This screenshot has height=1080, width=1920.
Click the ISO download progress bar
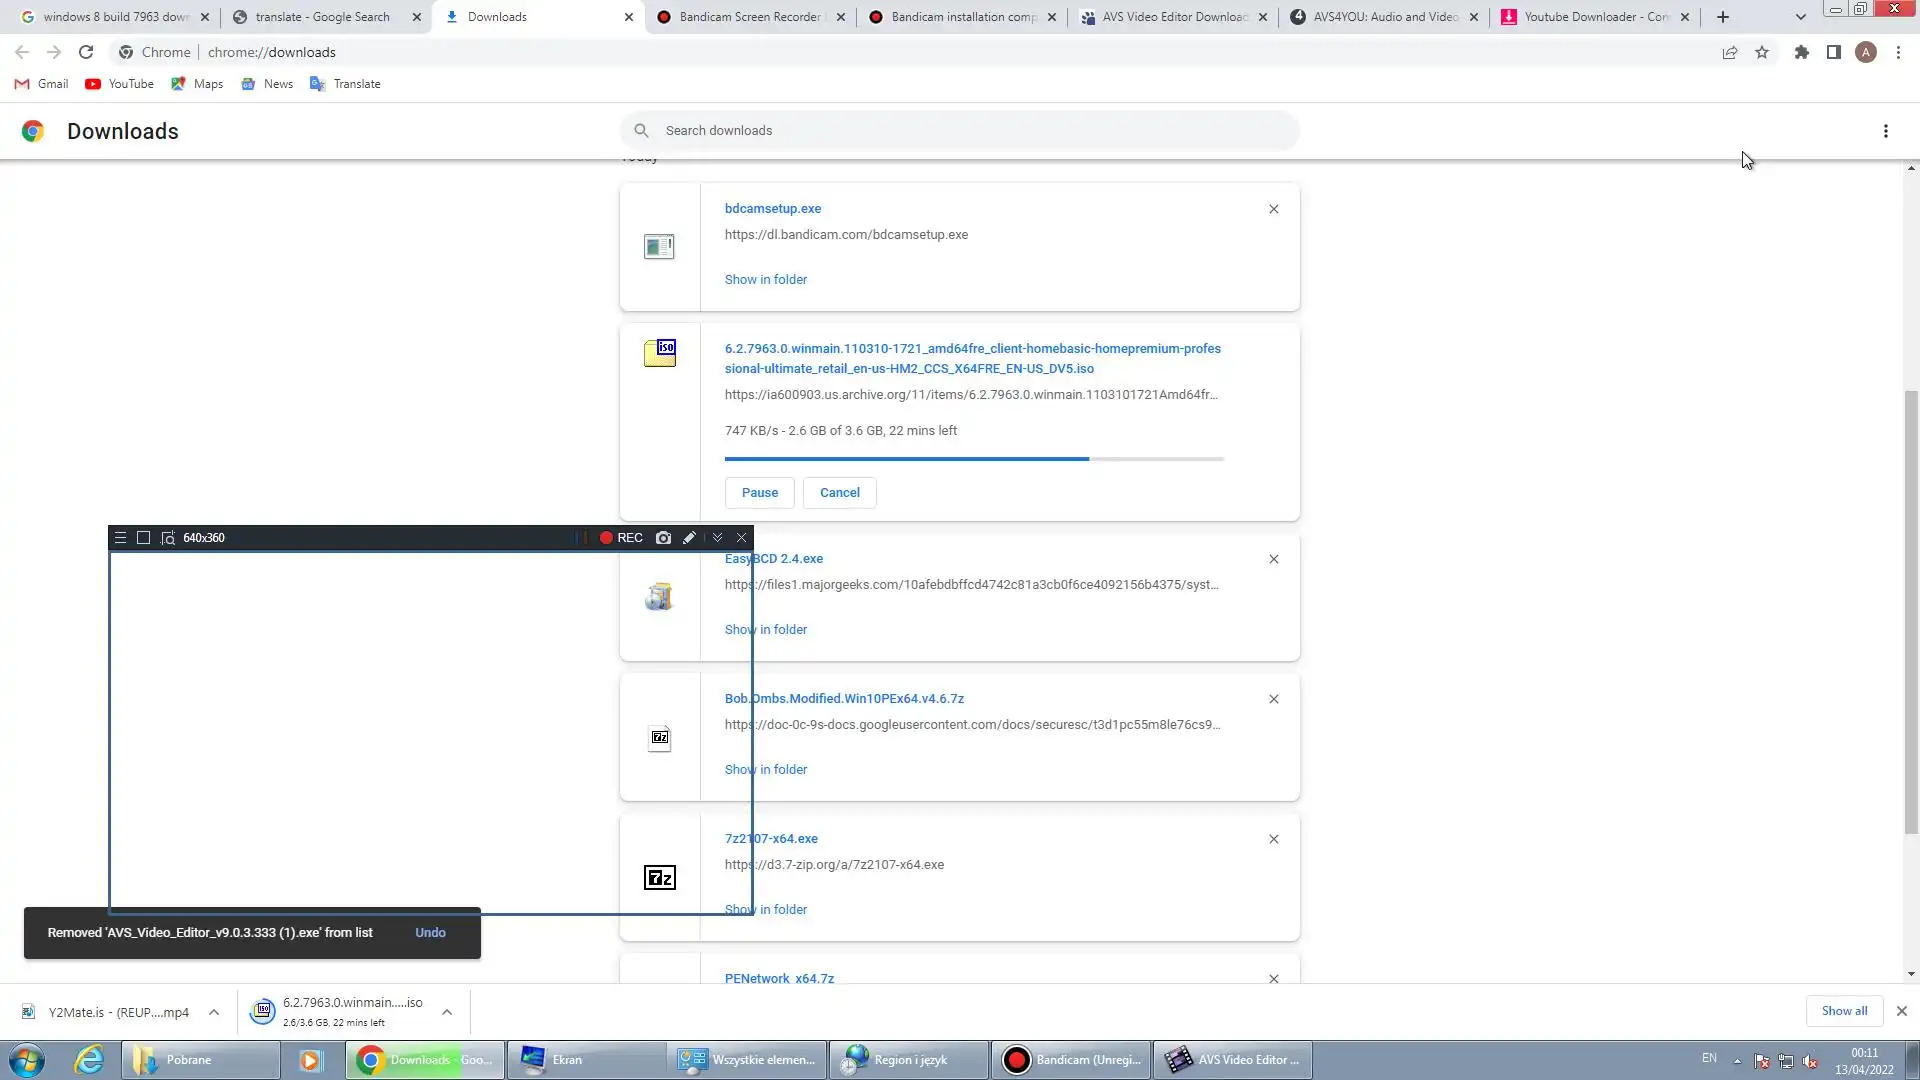click(x=973, y=459)
